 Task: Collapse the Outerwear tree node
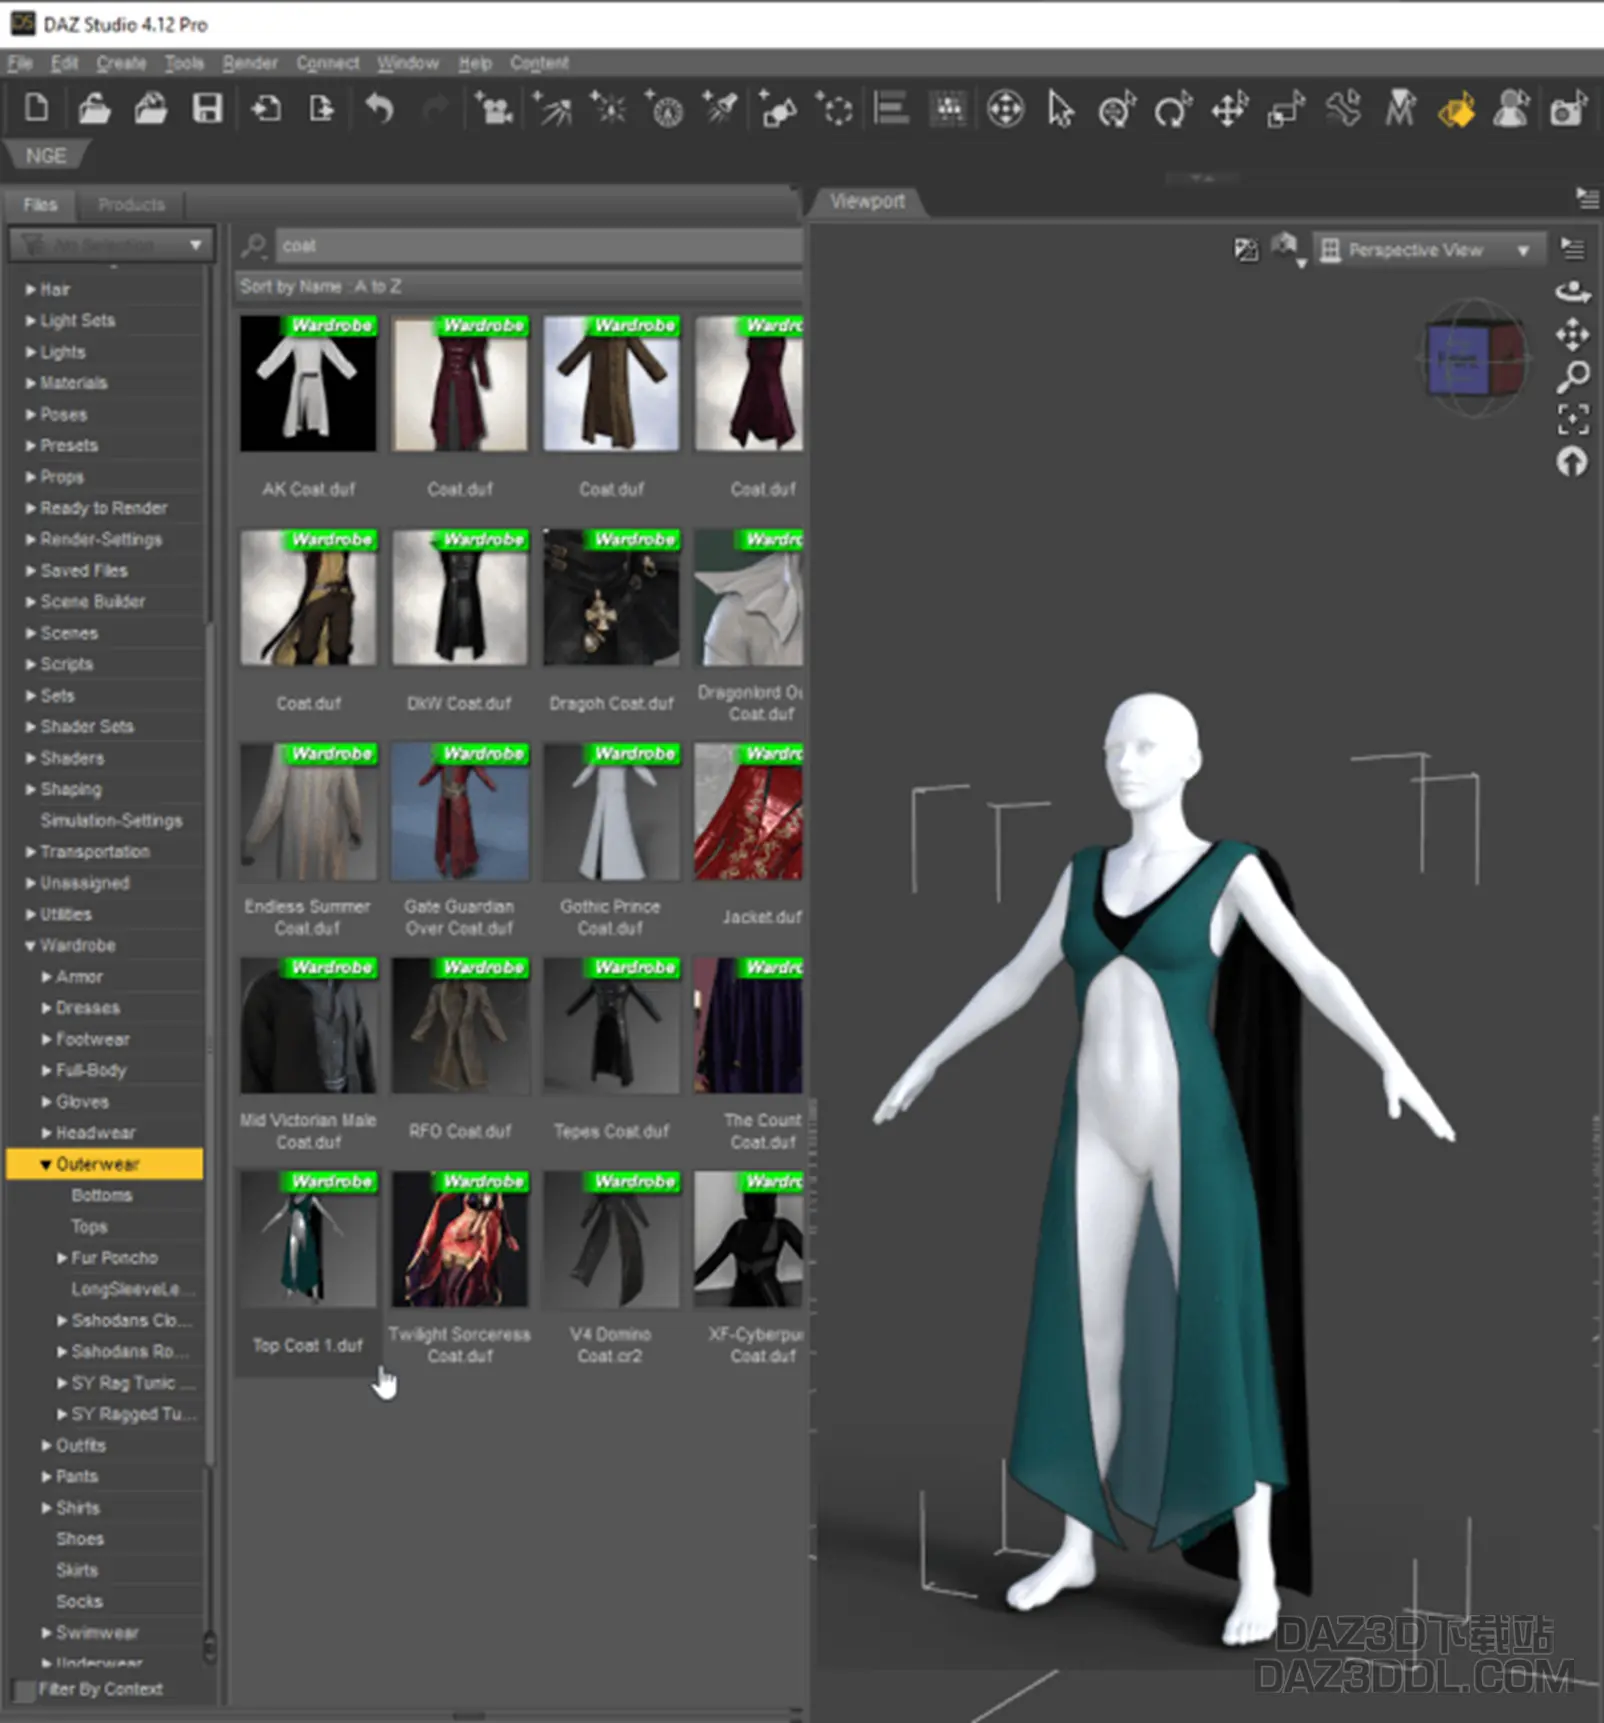pos(46,1164)
